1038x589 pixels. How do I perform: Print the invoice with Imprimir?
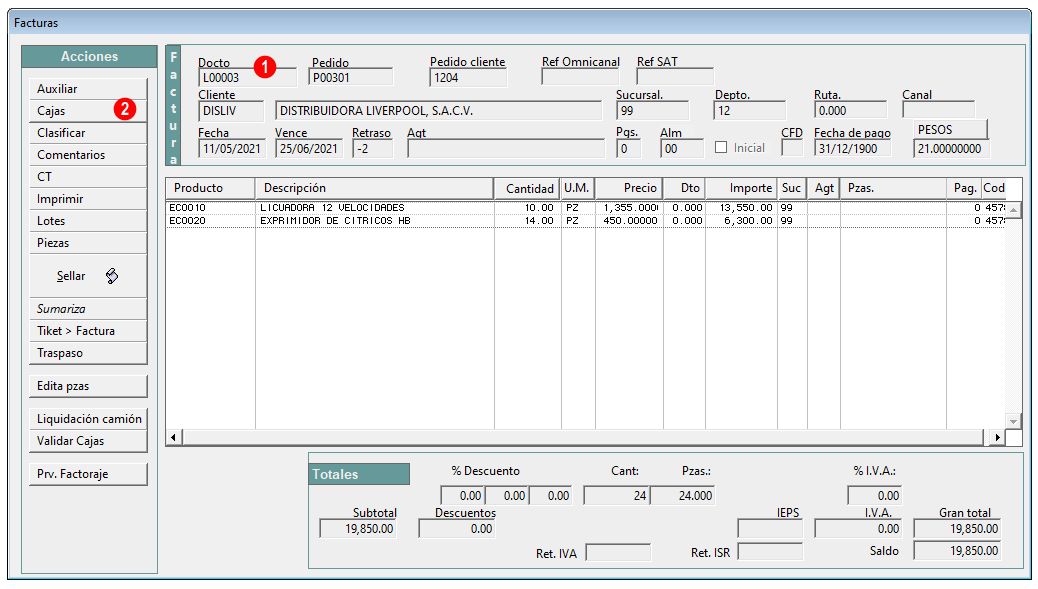[88, 199]
